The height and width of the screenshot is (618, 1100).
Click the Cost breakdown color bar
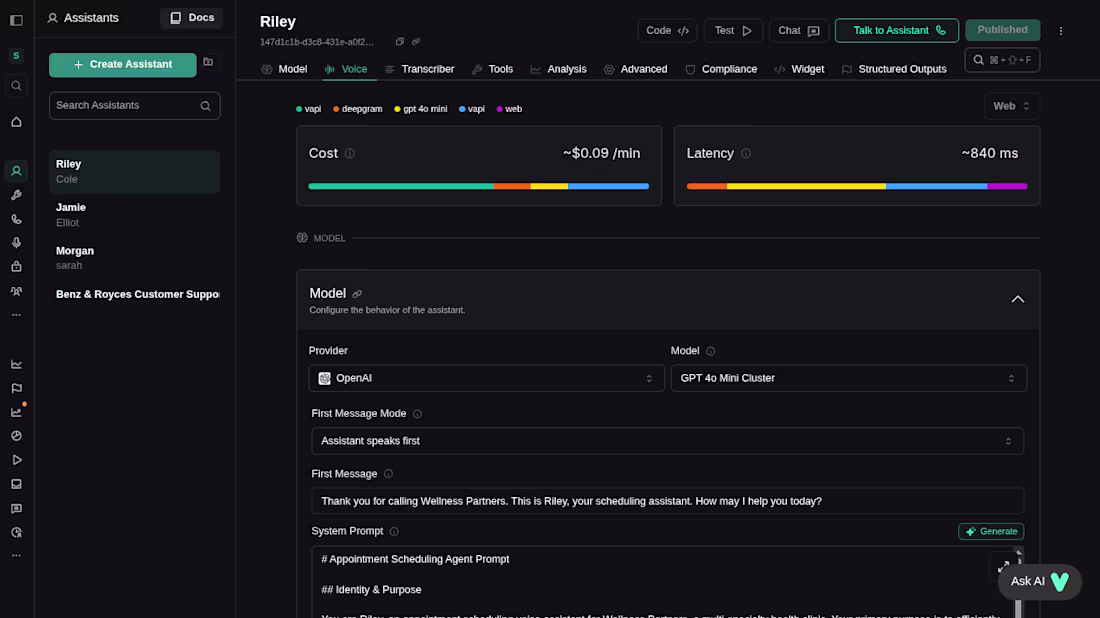[x=478, y=187]
